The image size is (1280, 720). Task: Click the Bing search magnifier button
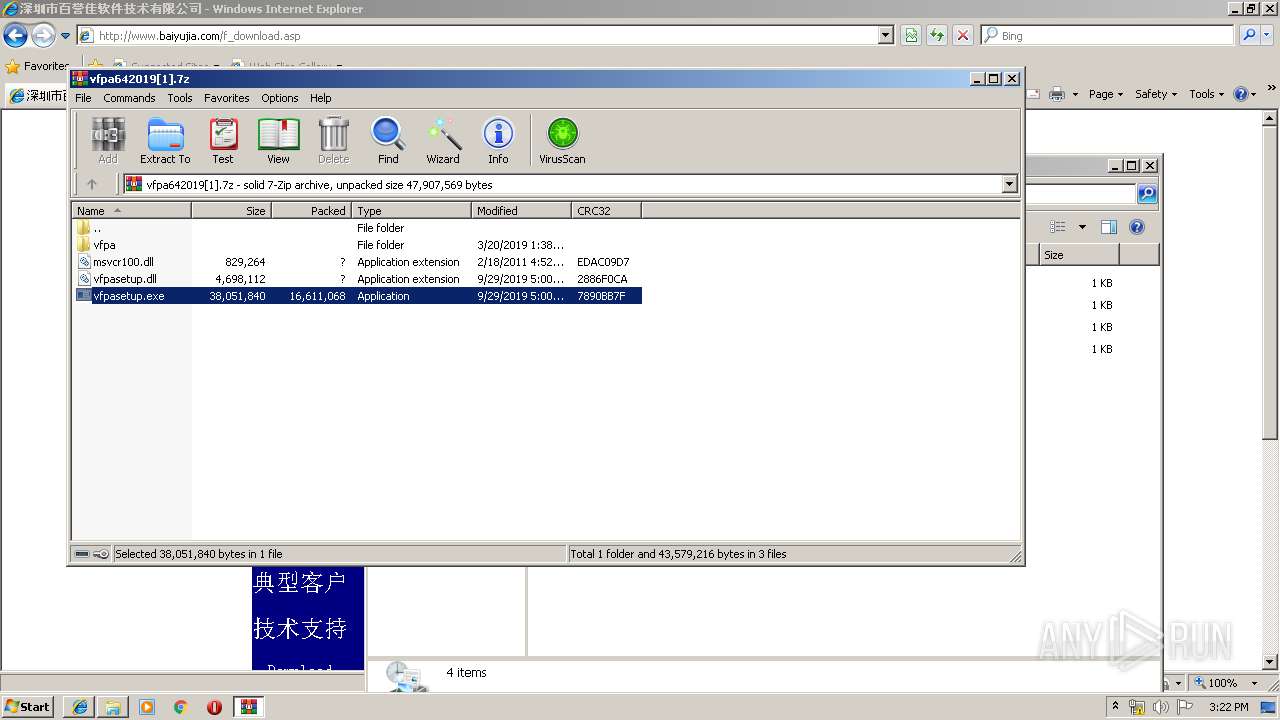coord(1249,36)
